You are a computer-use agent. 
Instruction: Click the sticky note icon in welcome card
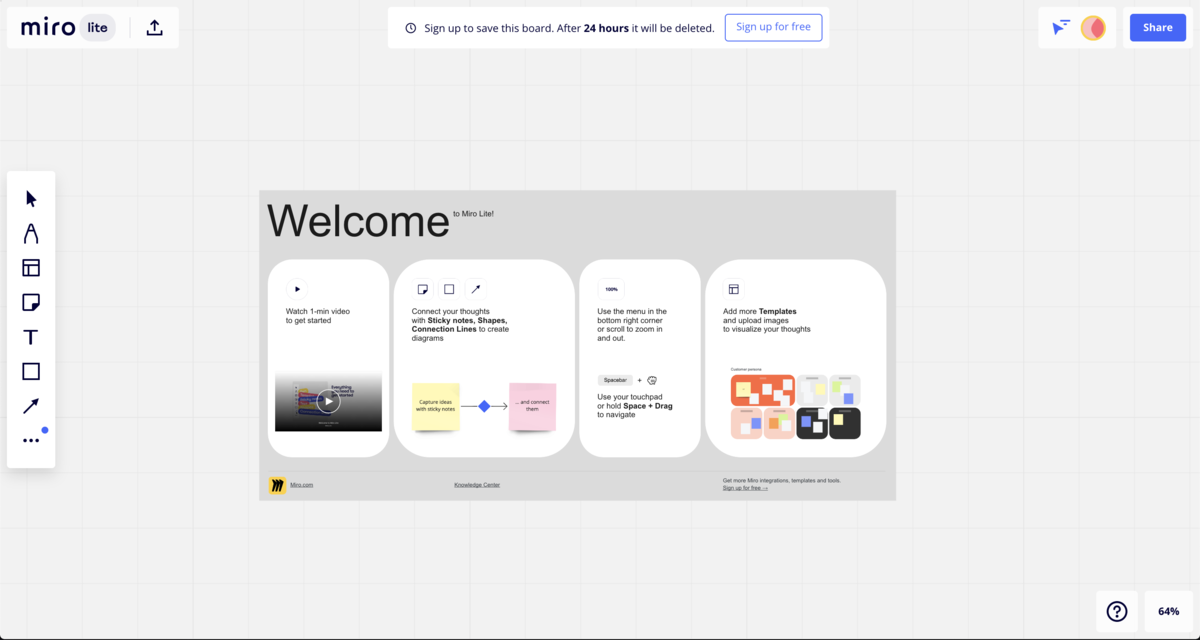click(x=423, y=289)
